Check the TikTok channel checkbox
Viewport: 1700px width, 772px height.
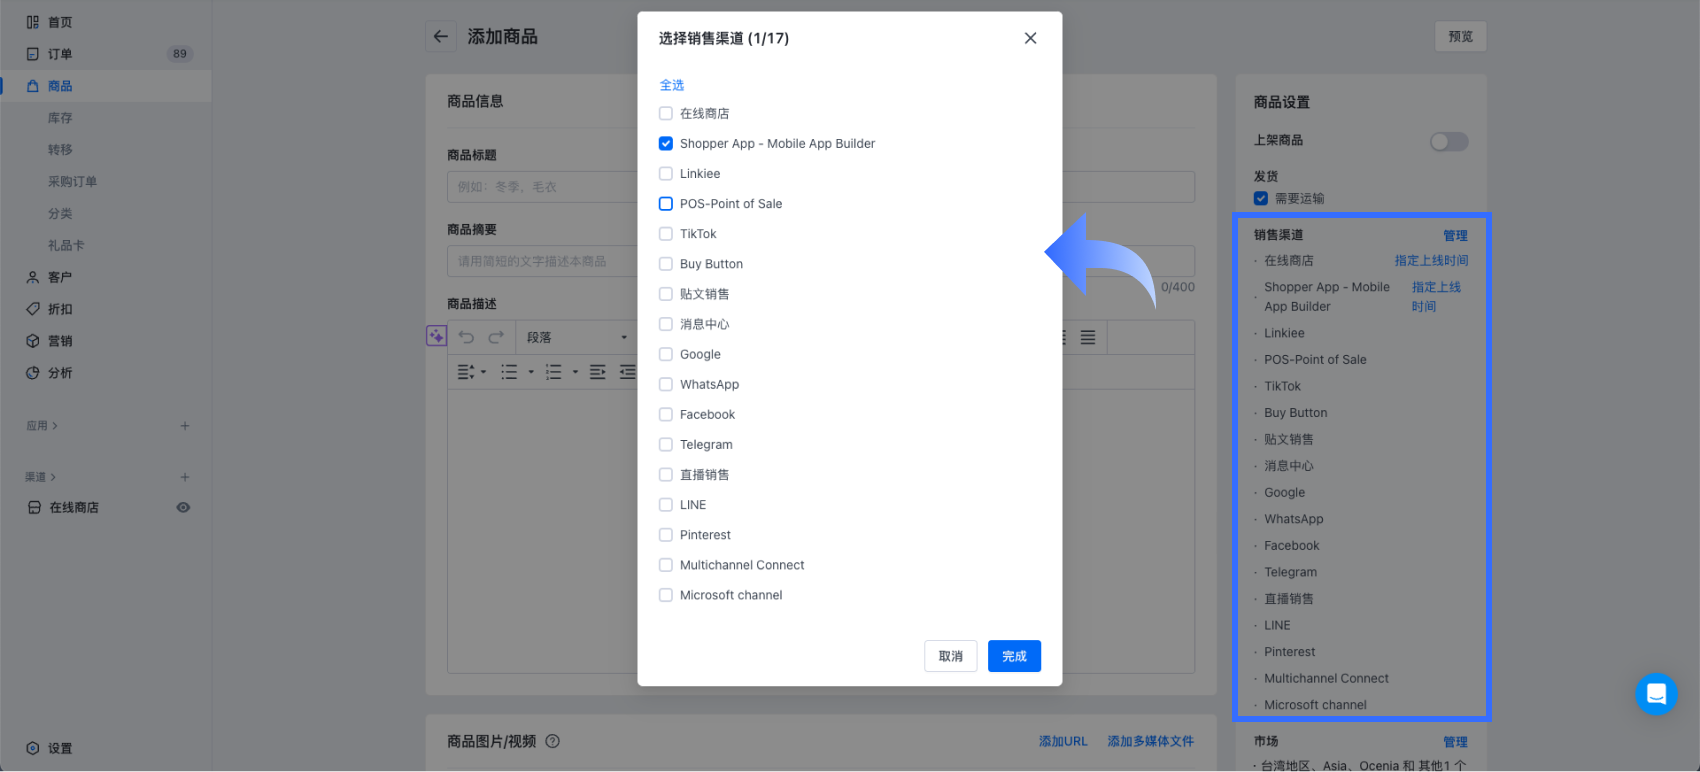coord(666,234)
